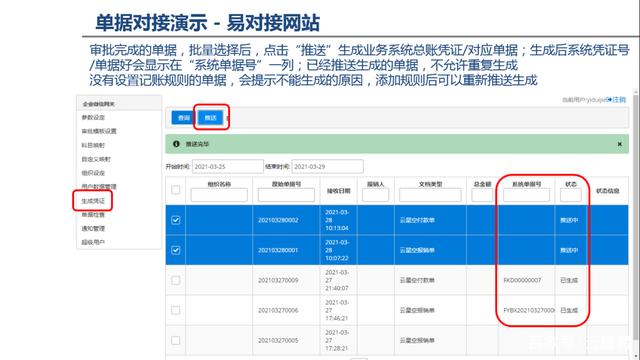Click the start date field 2021-03-25
This screenshot has height=360, width=640.
coord(227,167)
